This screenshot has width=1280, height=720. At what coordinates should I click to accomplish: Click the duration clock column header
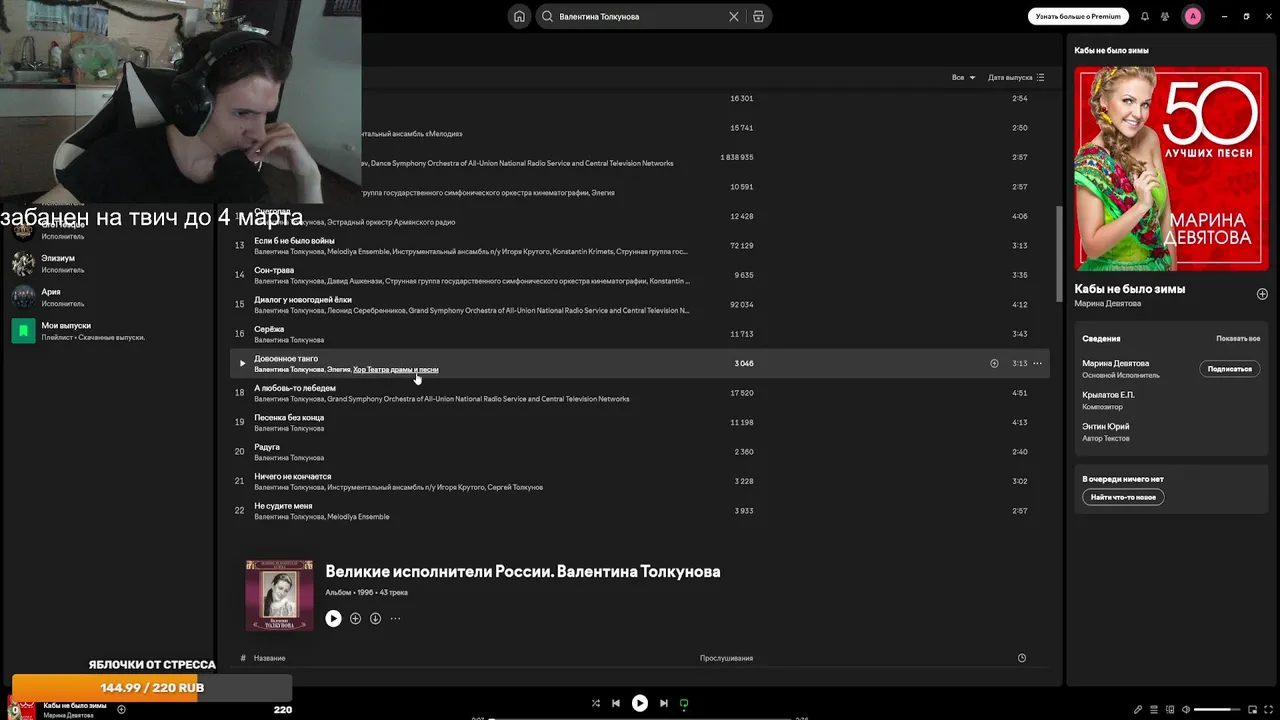click(1021, 658)
